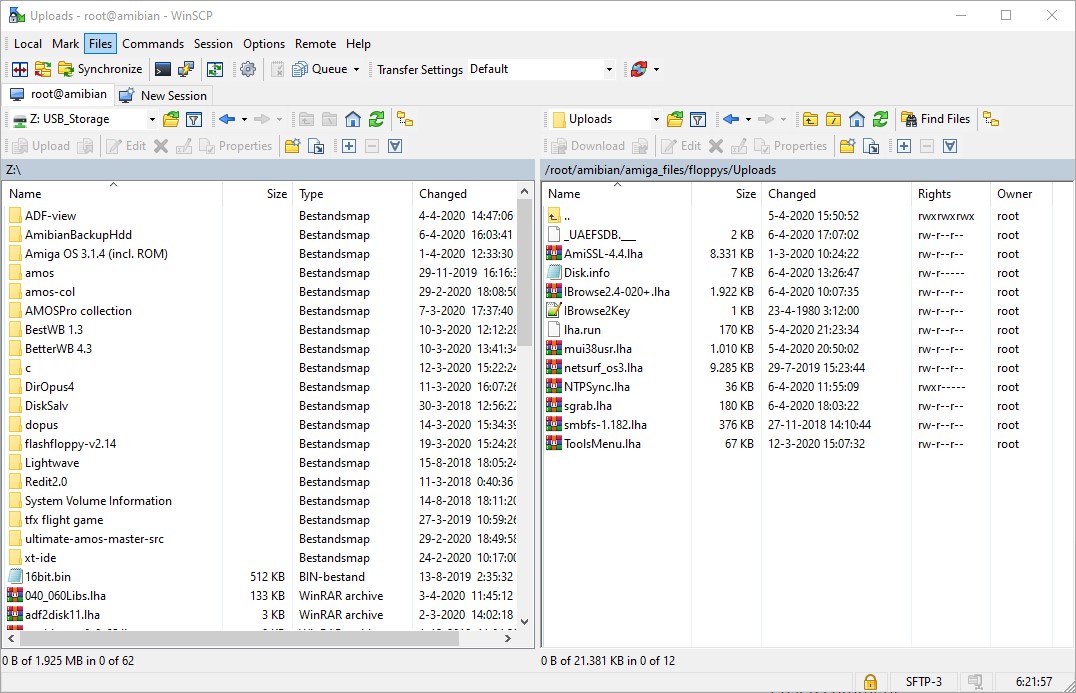Open the Options menu
The width and height of the screenshot is (1076, 693).
tap(264, 44)
